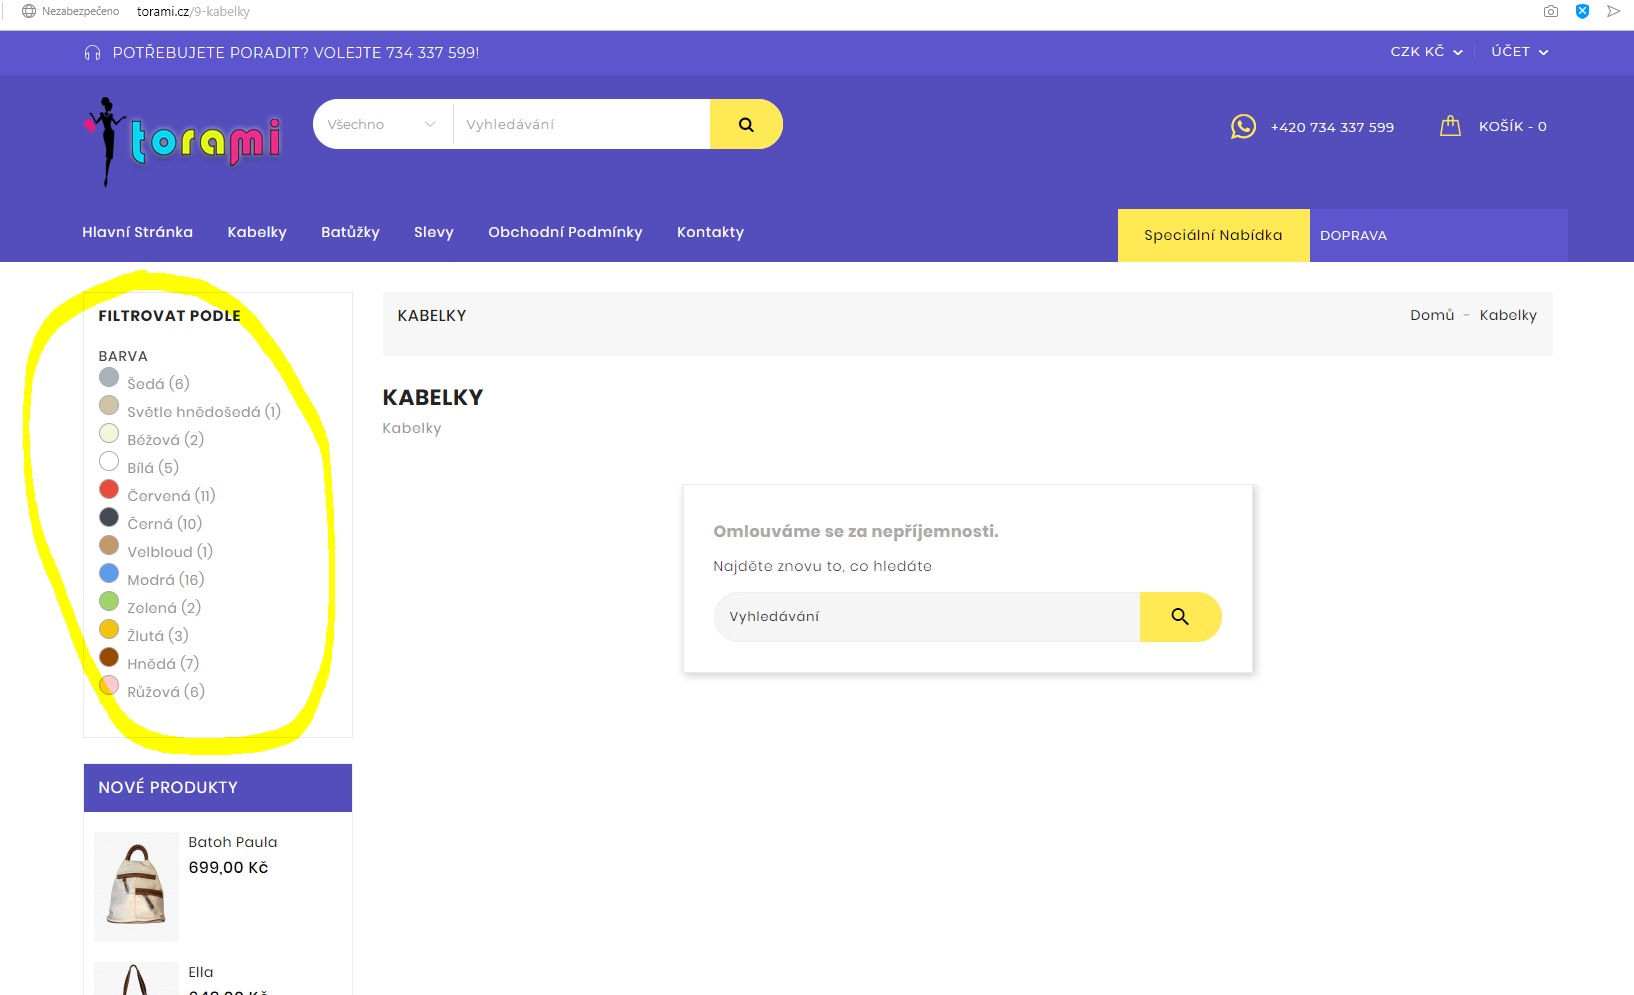Toggle the Hnědá brown color filter

109,657
